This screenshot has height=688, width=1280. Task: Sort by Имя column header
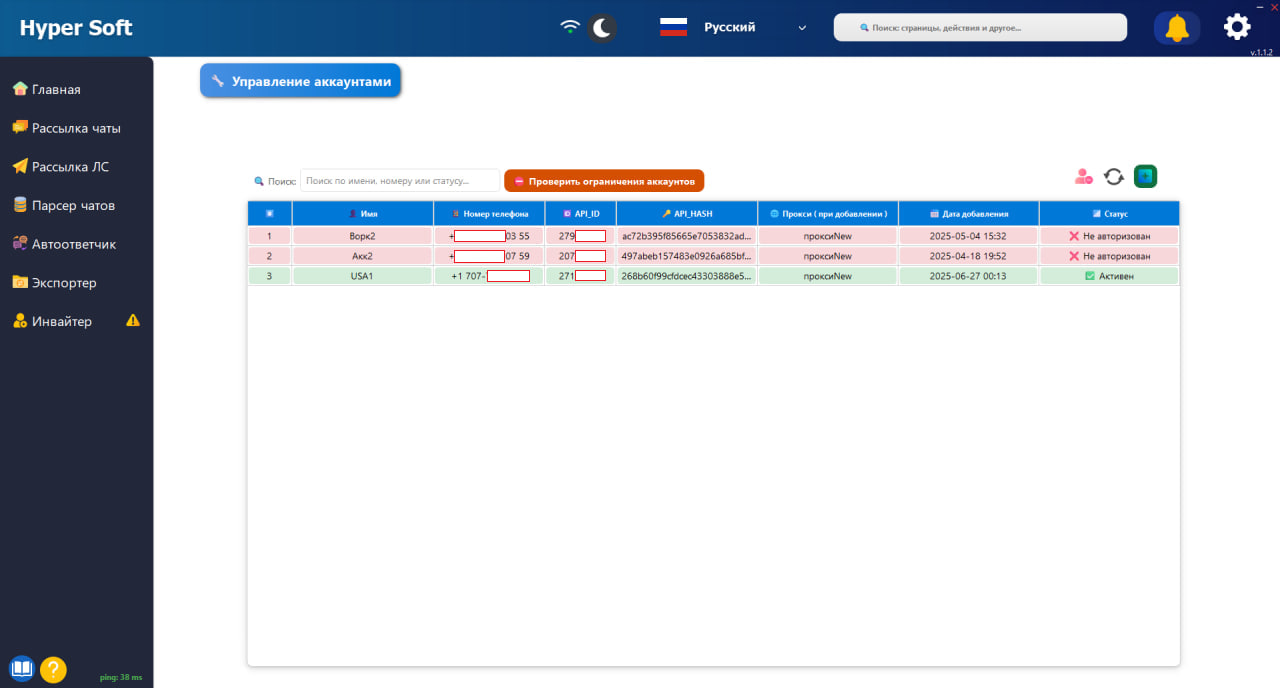(362, 214)
